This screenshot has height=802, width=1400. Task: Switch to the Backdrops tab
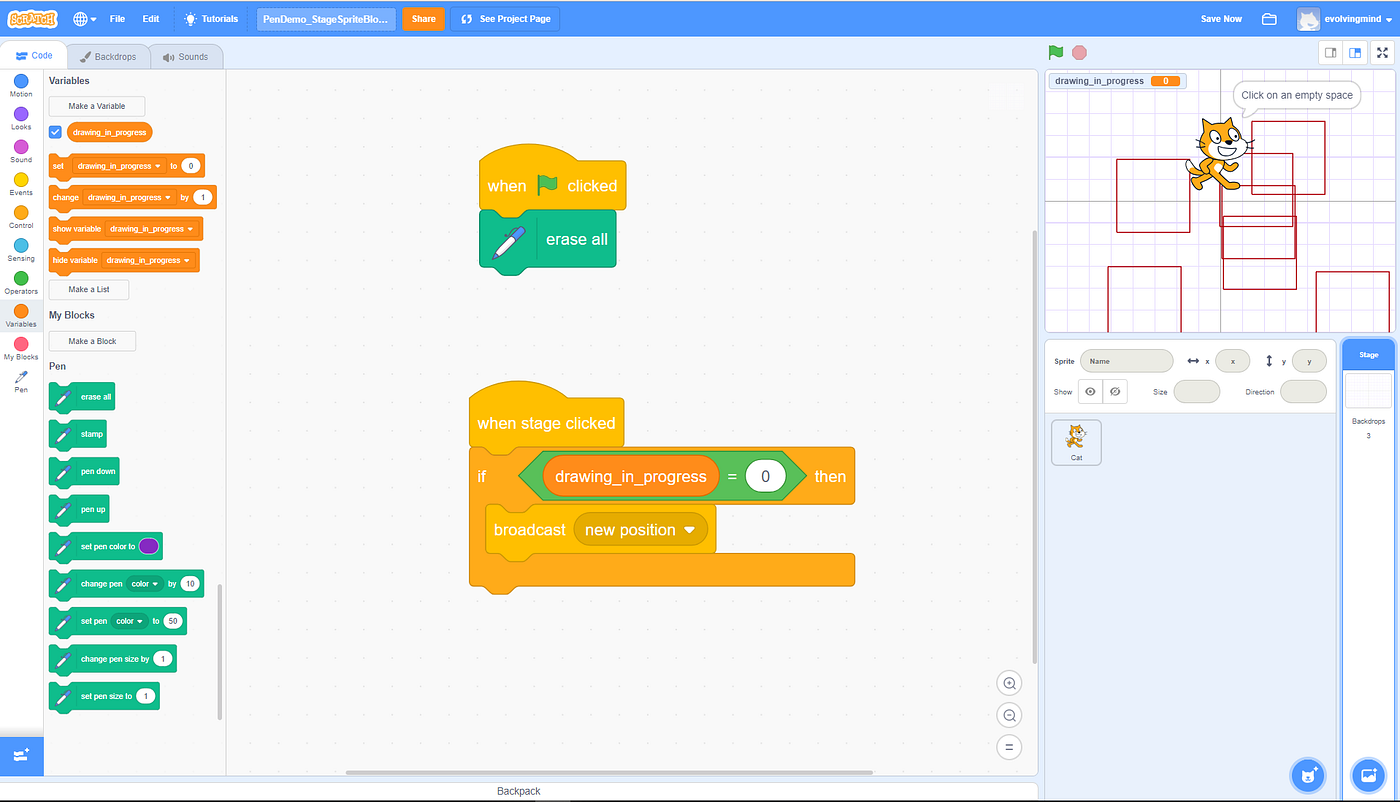point(108,56)
